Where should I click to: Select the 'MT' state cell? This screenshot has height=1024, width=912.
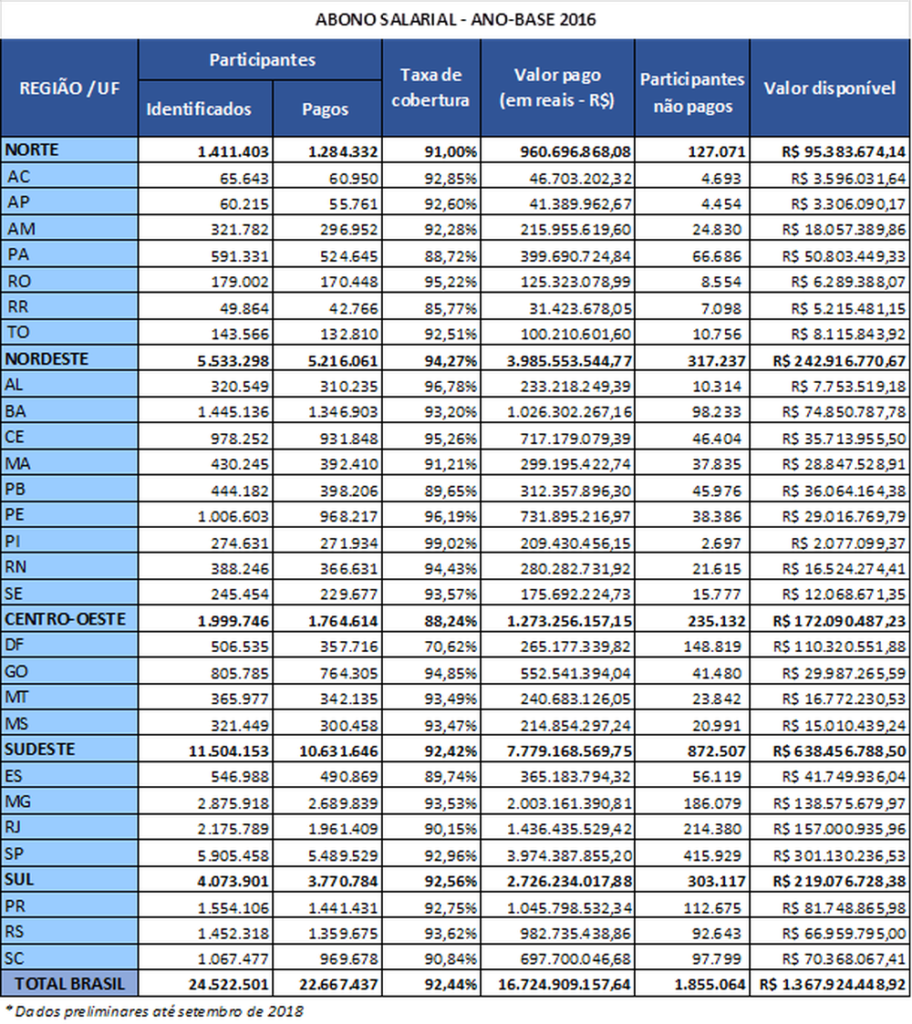pos(69,697)
